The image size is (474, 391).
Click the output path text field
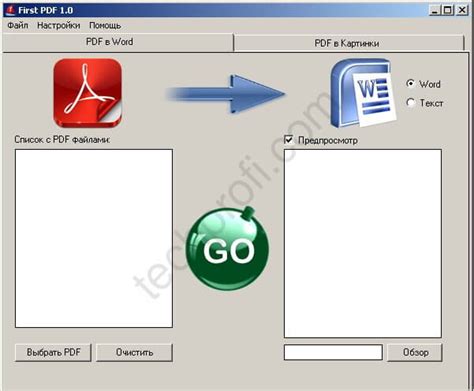click(333, 352)
